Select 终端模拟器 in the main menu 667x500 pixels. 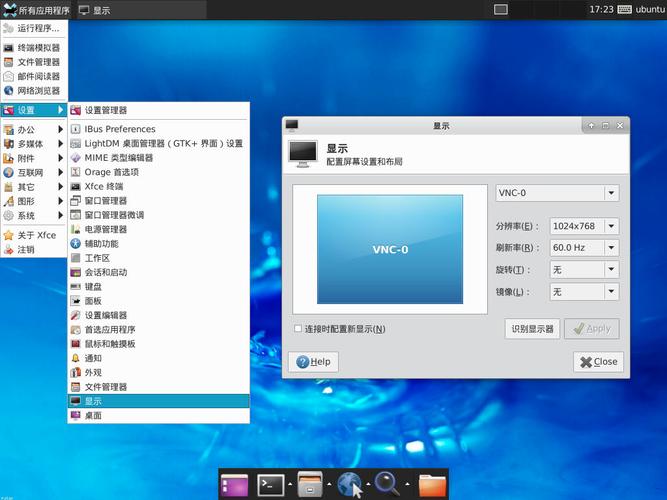coord(34,48)
